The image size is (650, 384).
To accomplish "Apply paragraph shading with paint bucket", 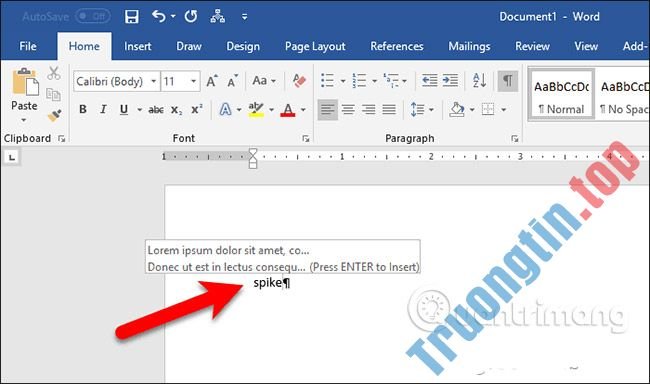I will point(457,109).
